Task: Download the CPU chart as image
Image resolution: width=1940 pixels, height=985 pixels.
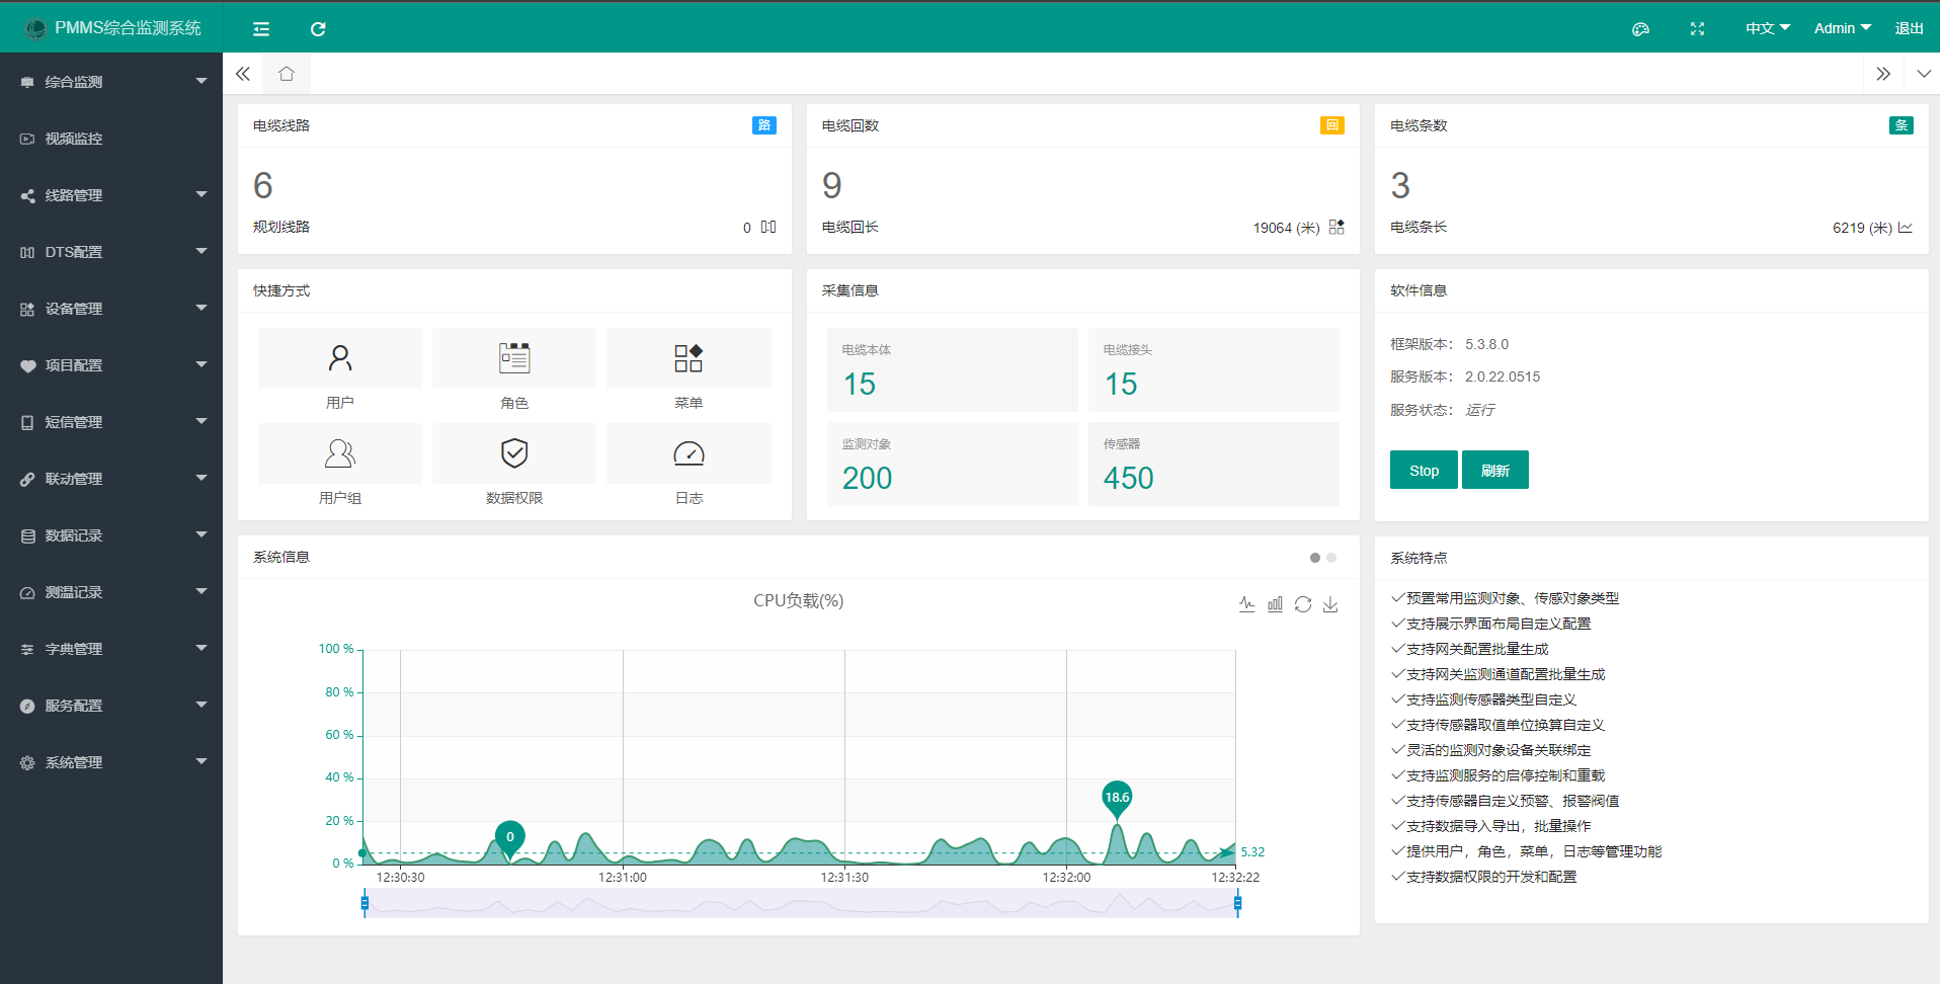Action: [x=1331, y=604]
